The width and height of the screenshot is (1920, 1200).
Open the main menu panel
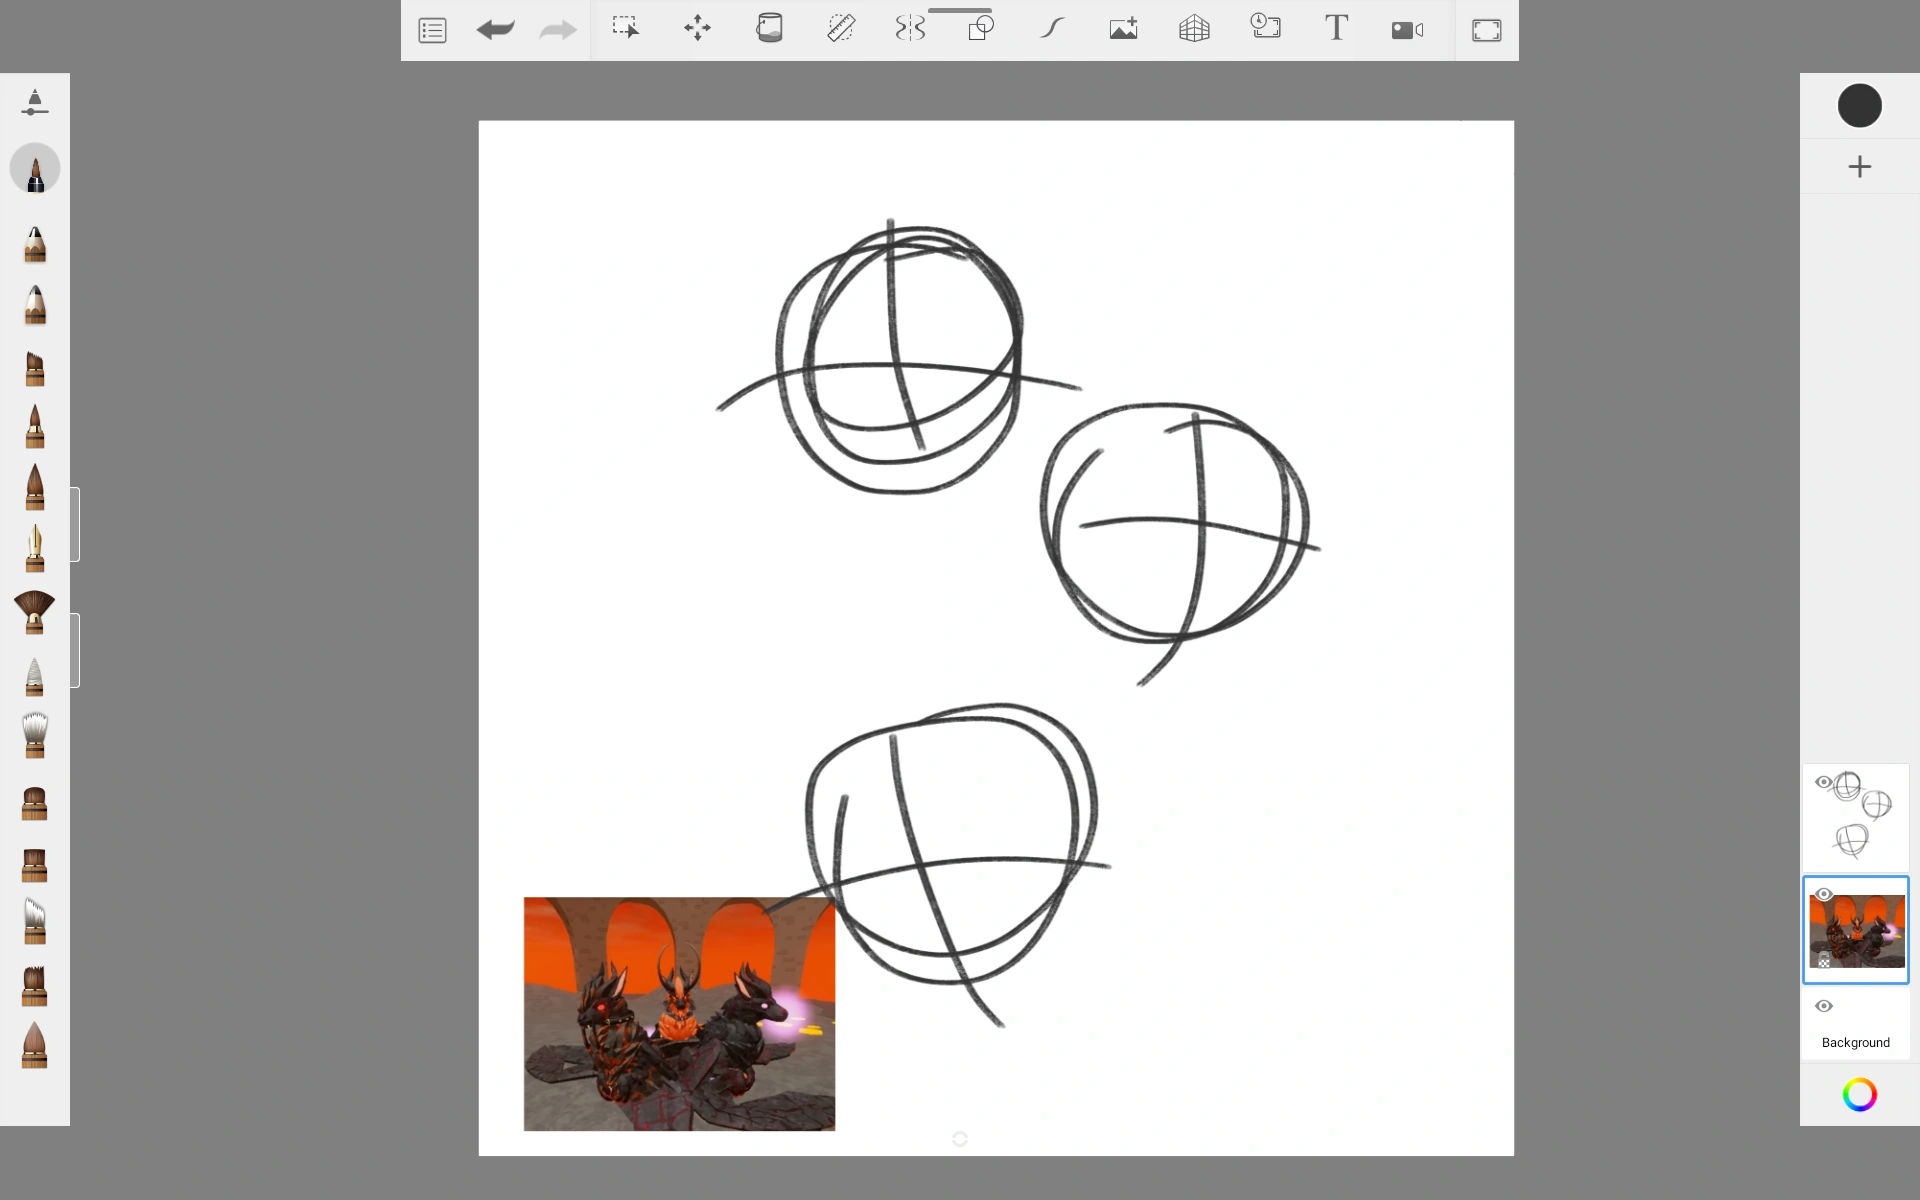(432, 30)
